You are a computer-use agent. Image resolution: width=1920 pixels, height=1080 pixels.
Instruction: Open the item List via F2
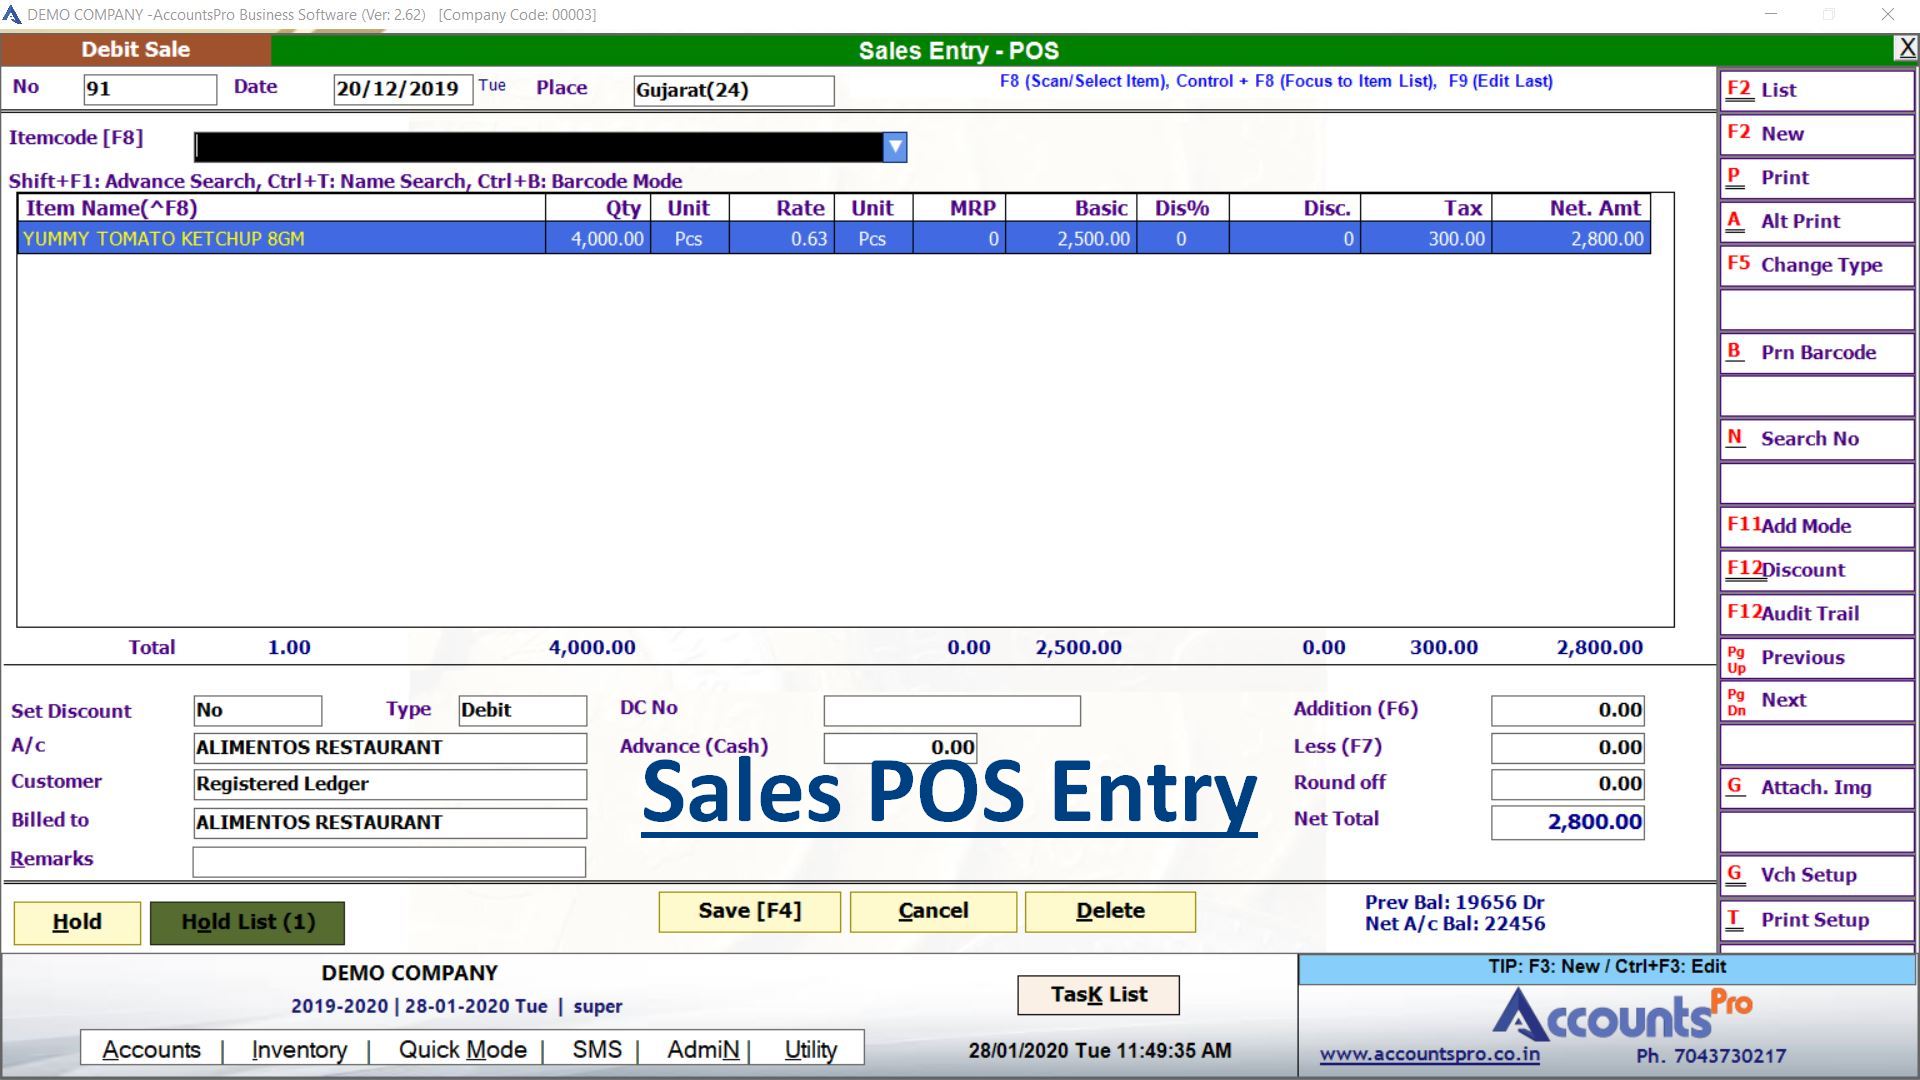pyautogui.click(x=1815, y=90)
